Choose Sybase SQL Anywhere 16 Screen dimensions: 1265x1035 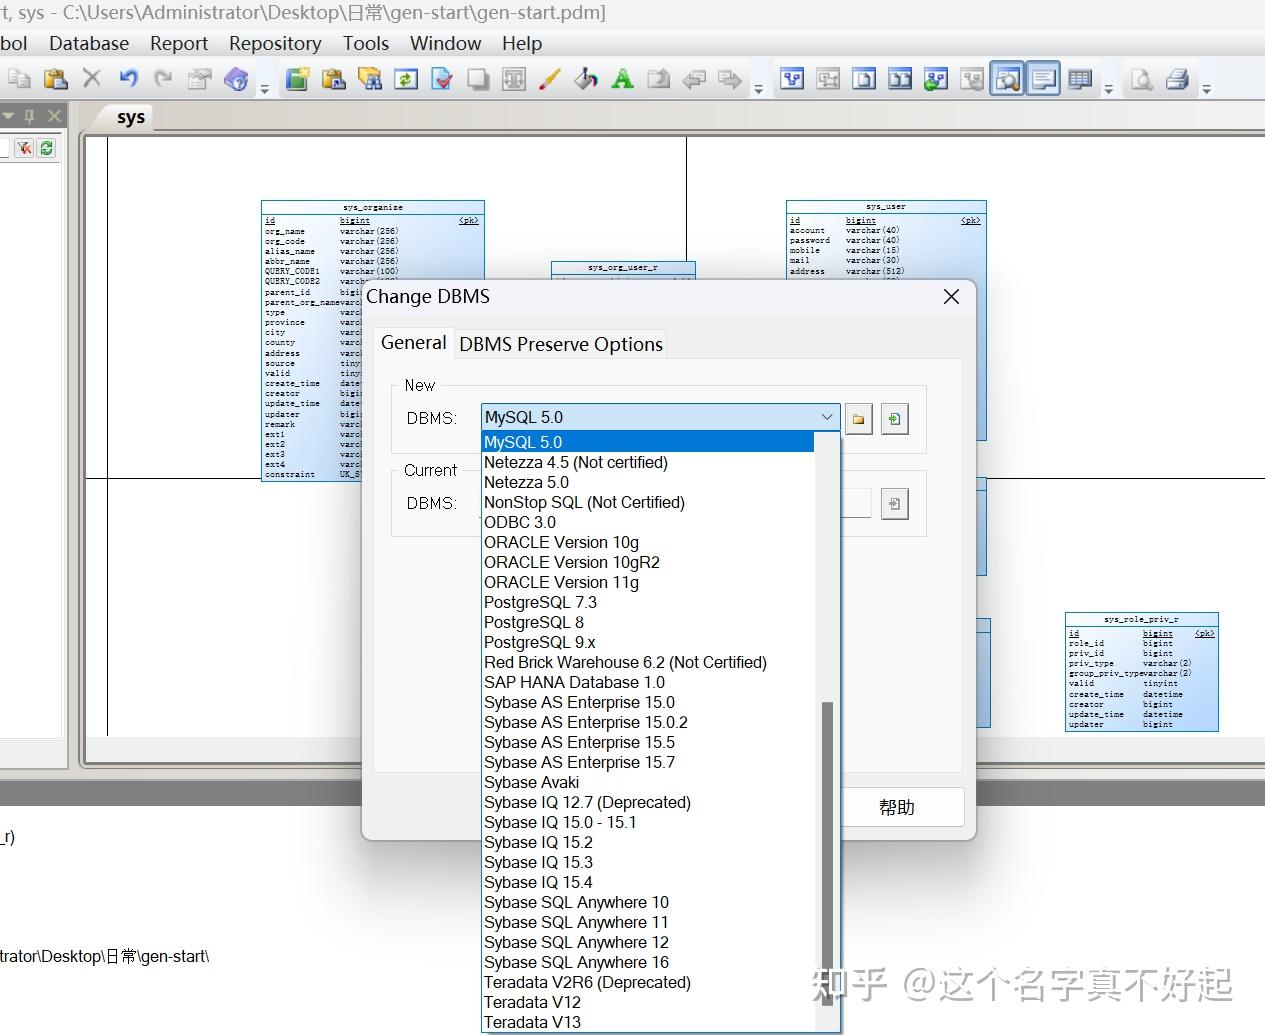648,962
